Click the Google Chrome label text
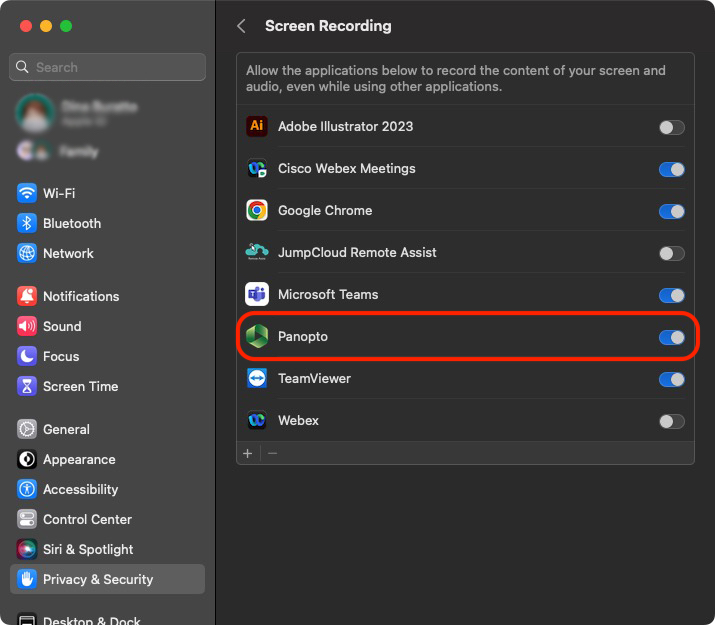The image size is (715, 625). coord(325,210)
